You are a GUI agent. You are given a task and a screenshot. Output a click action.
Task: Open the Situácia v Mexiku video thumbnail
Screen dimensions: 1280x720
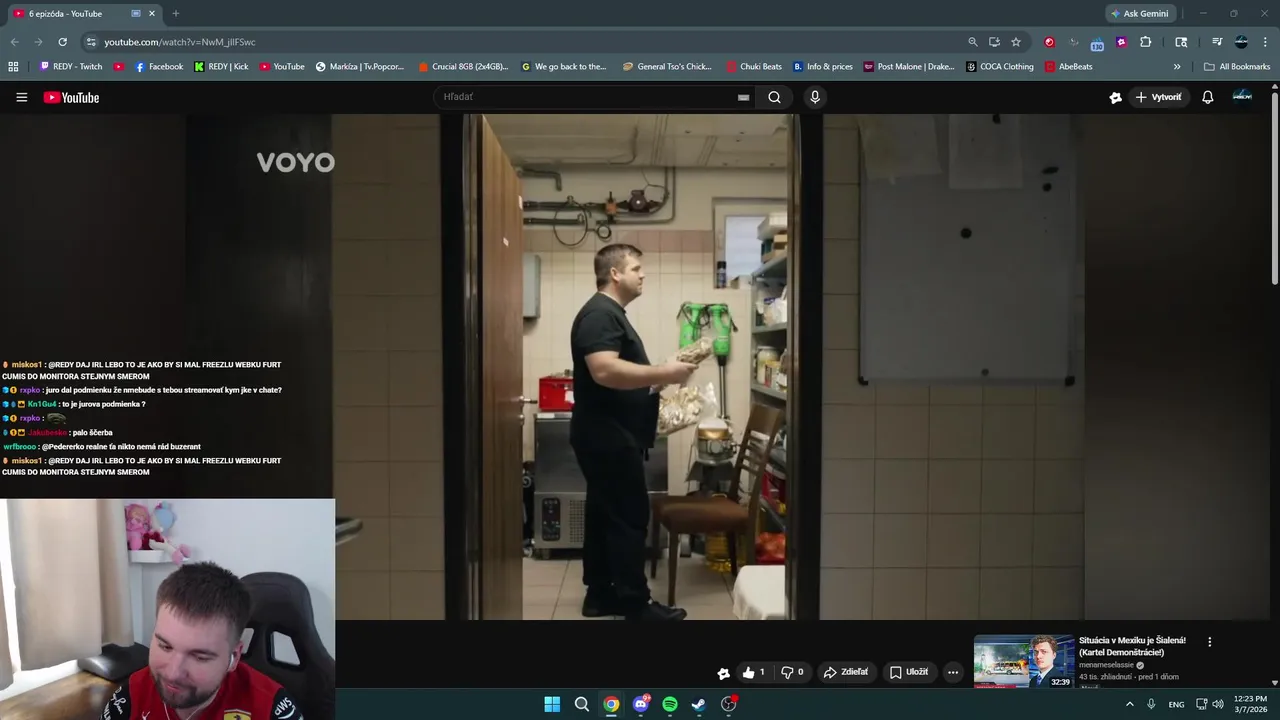(x=1023, y=661)
